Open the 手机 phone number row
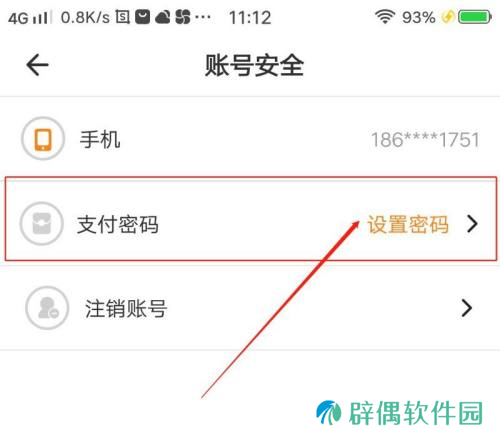 click(x=250, y=139)
